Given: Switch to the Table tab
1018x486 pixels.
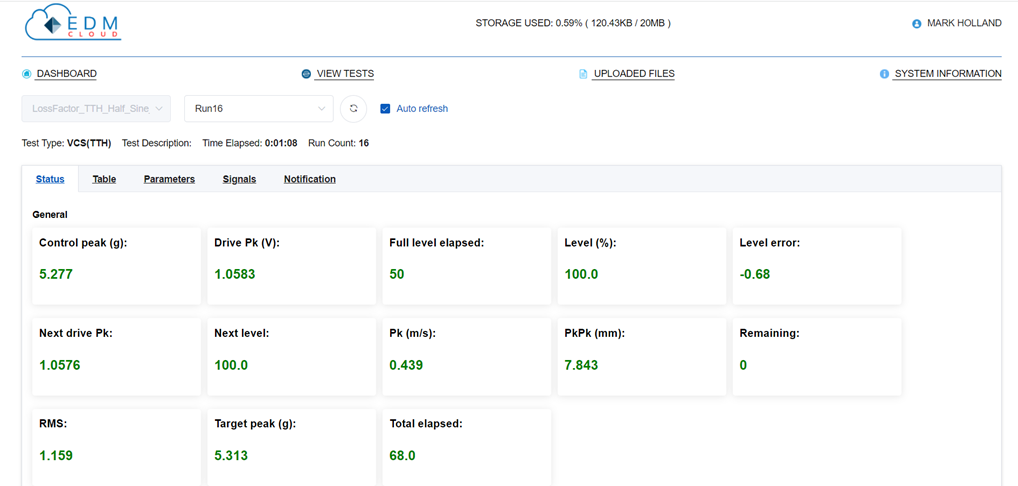Looking at the screenshot, I should 104,179.
